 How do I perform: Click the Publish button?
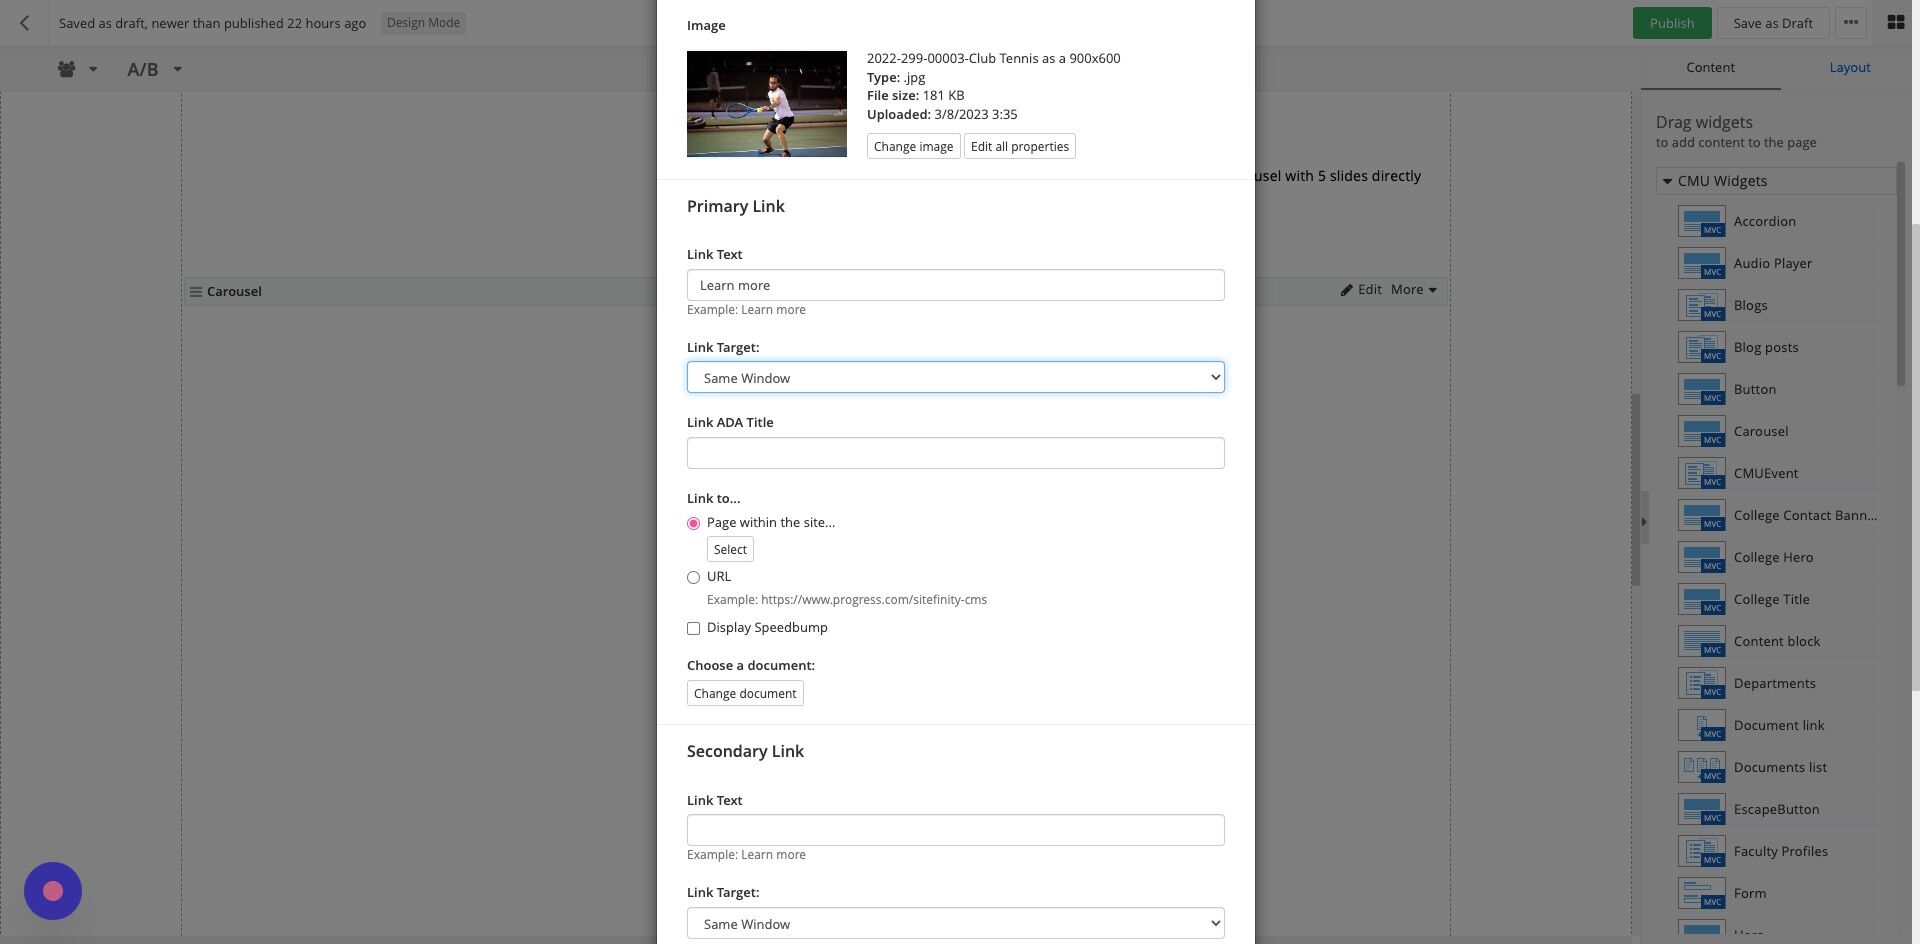click(1671, 23)
